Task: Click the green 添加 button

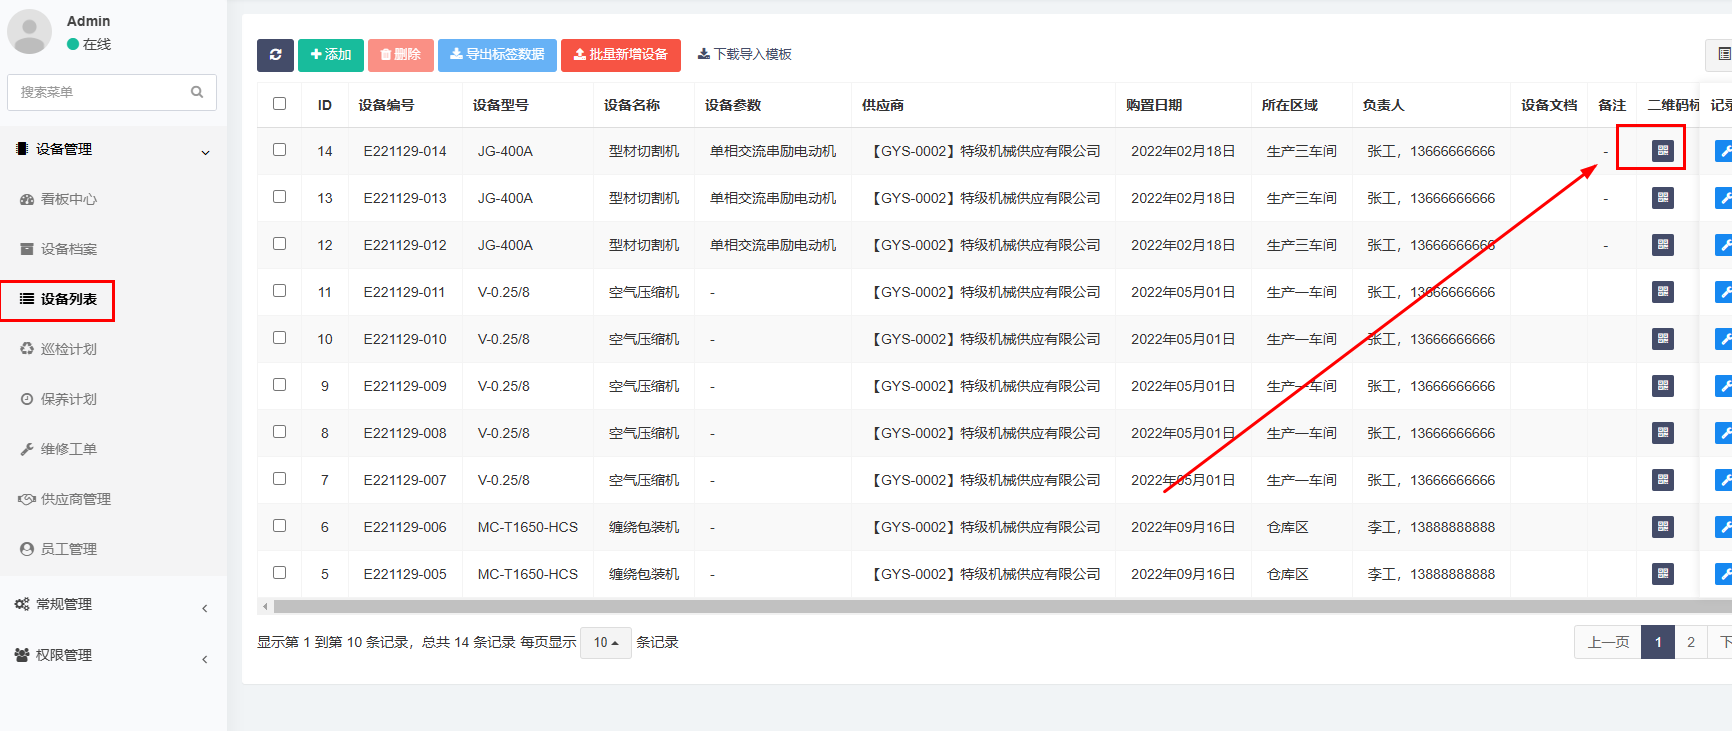Action: click(x=331, y=55)
